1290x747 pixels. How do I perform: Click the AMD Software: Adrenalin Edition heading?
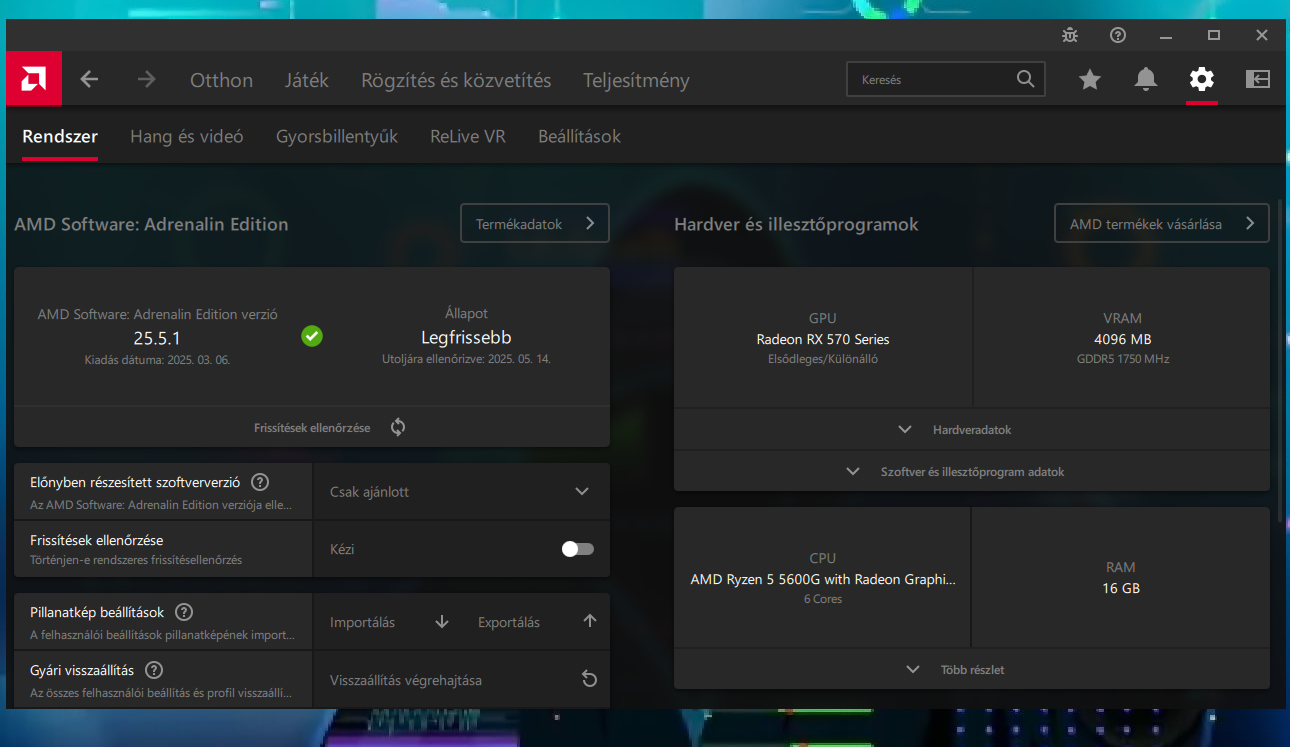point(151,225)
